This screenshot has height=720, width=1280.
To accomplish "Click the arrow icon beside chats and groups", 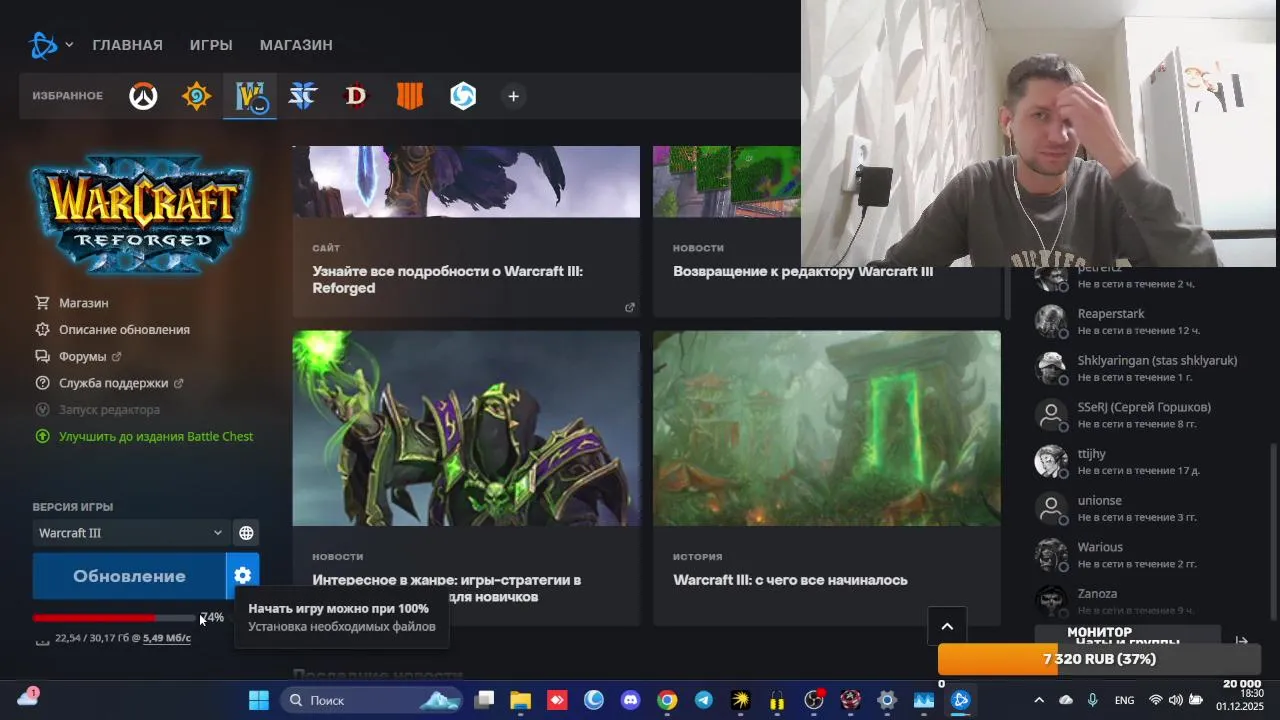I will coord(1241,641).
